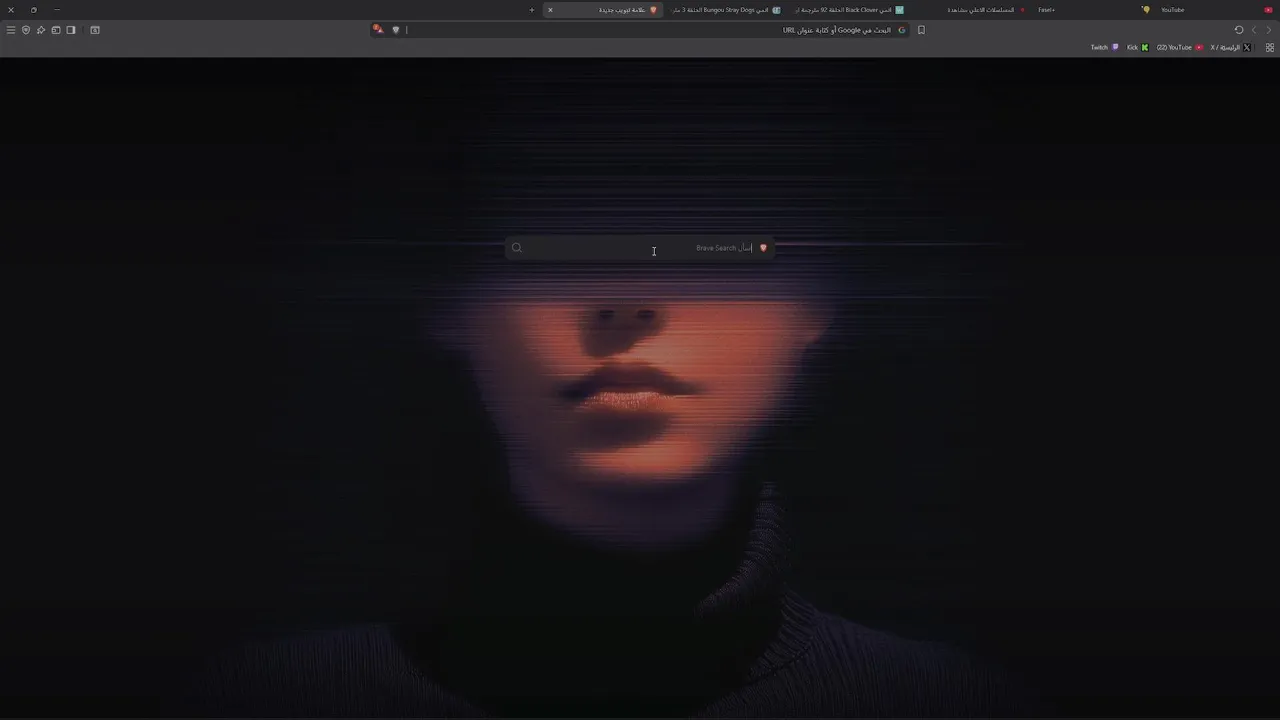The width and height of the screenshot is (1280, 720).
Task: Open the Brave Wallet icon in toolbar
Action: [56, 30]
